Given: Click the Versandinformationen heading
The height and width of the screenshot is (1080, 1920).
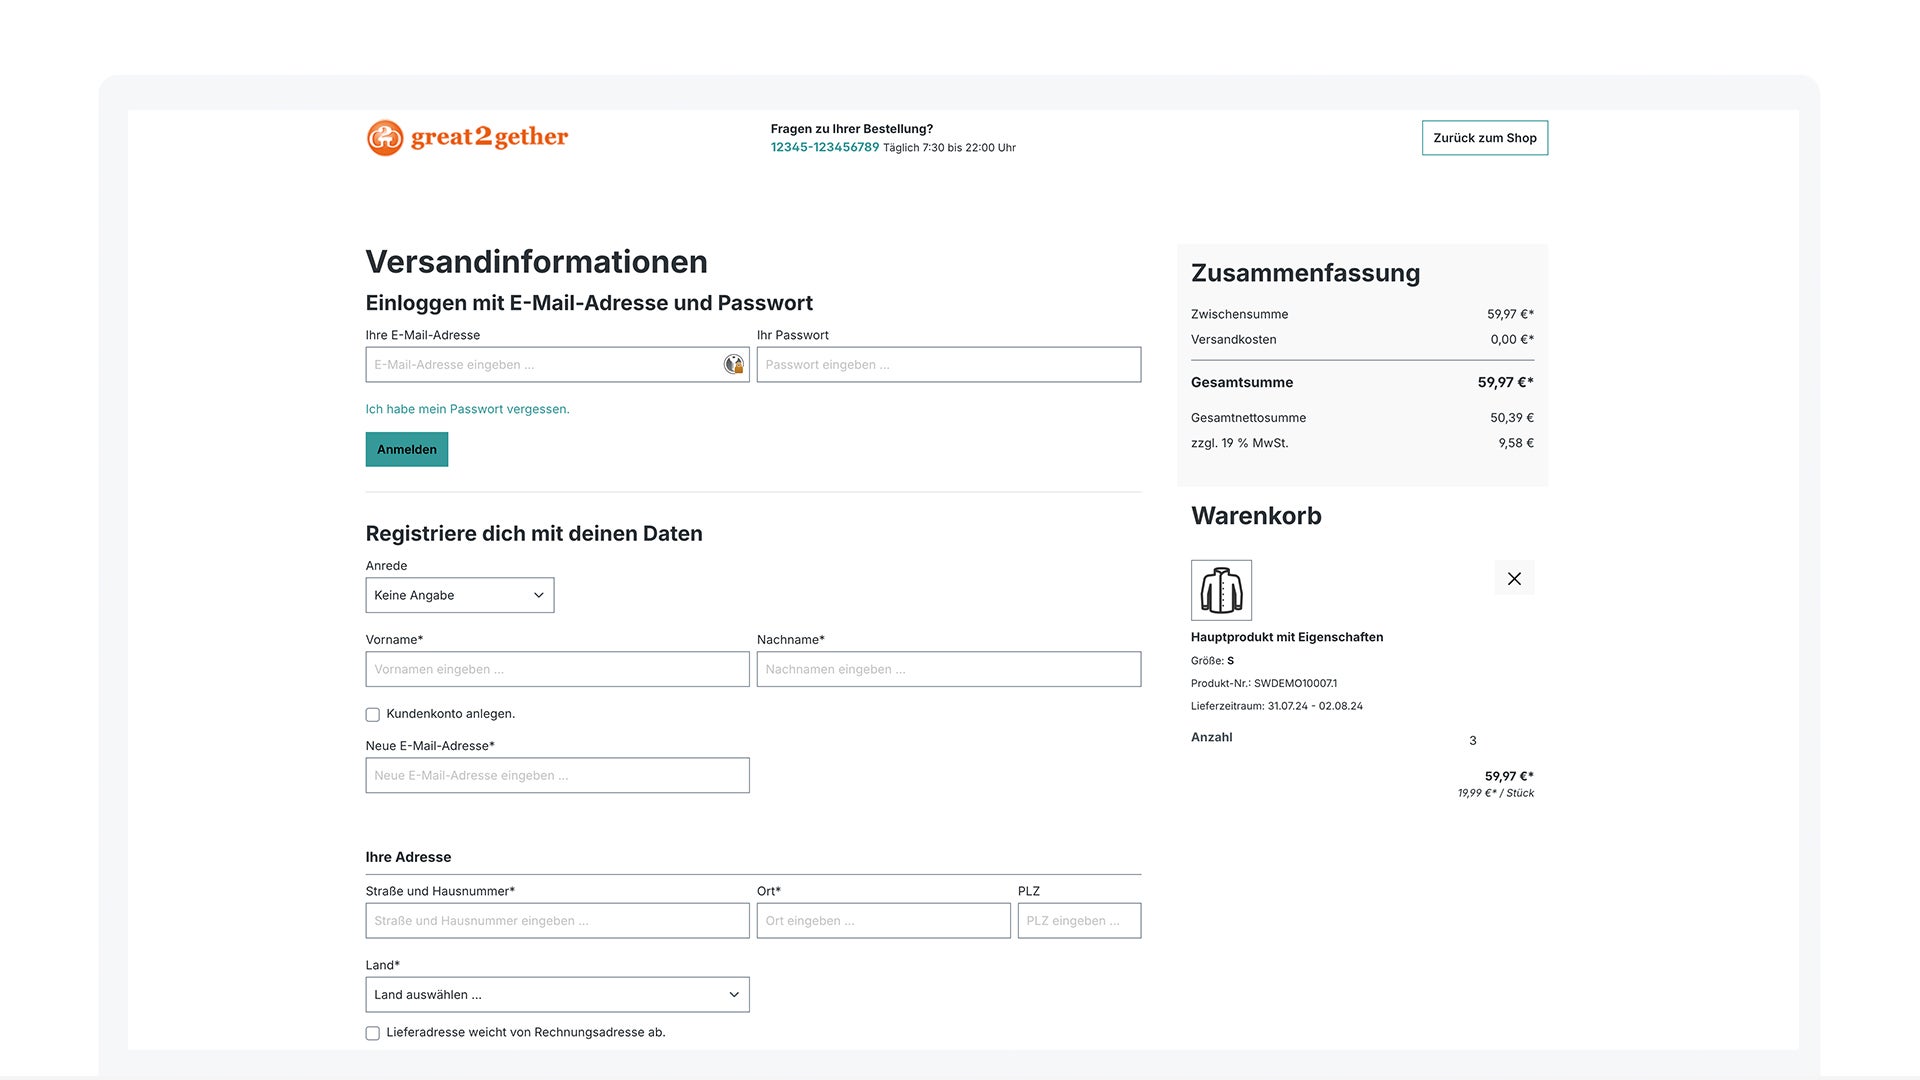Looking at the screenshot, I should (x=537, y=262).
